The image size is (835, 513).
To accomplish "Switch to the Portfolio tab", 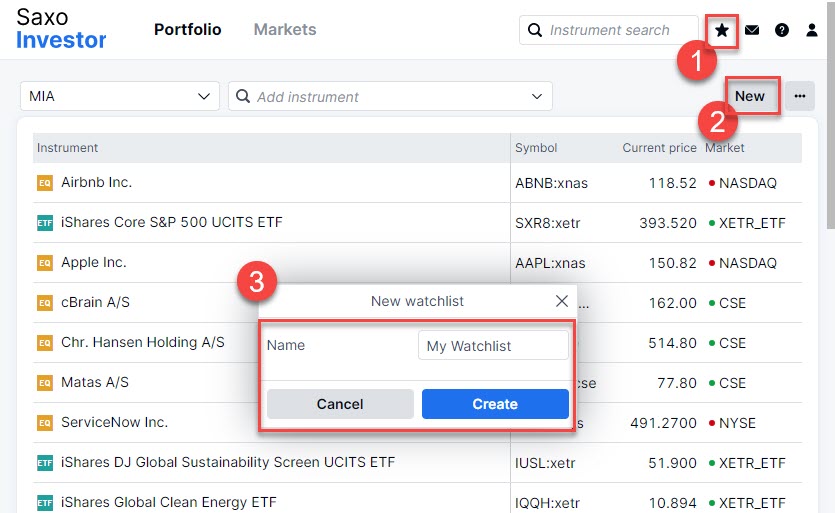I will (x=188, y=30).
